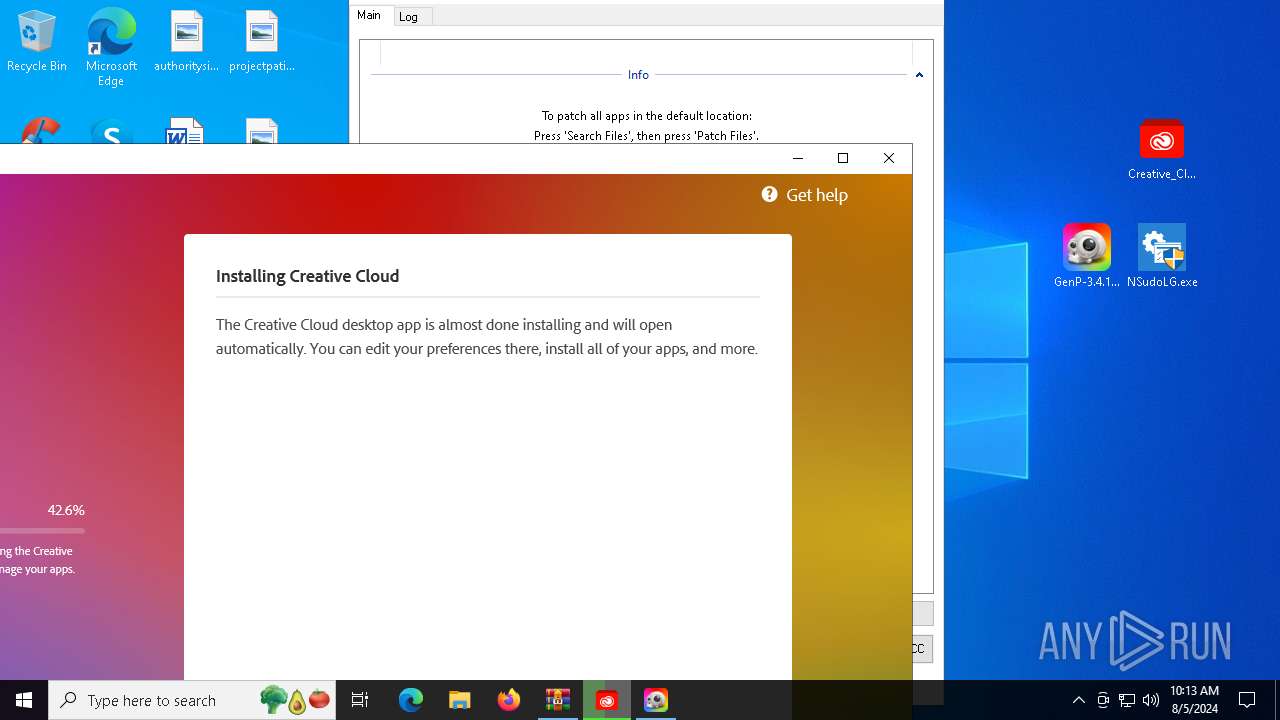Open the notification center icon

coord(1247,700)
